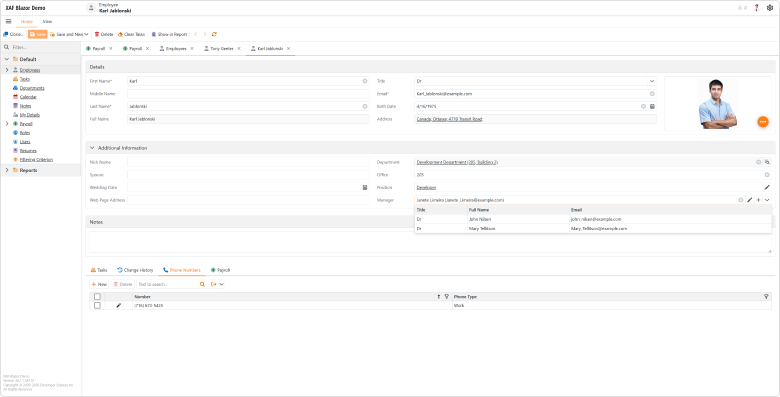Click the Department lookup search icon
Screen dimensions: 780x397
pyautogui.click(x=767, y=162)
